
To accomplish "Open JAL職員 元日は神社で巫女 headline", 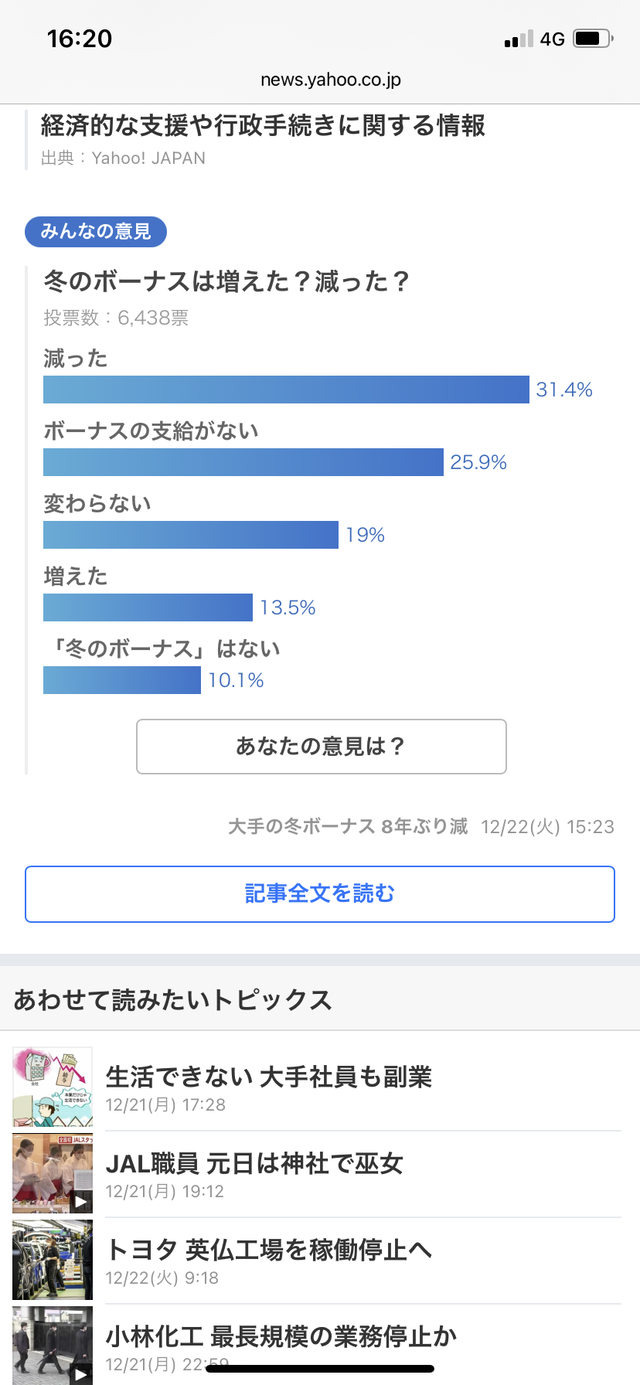I will [254, 1163].
